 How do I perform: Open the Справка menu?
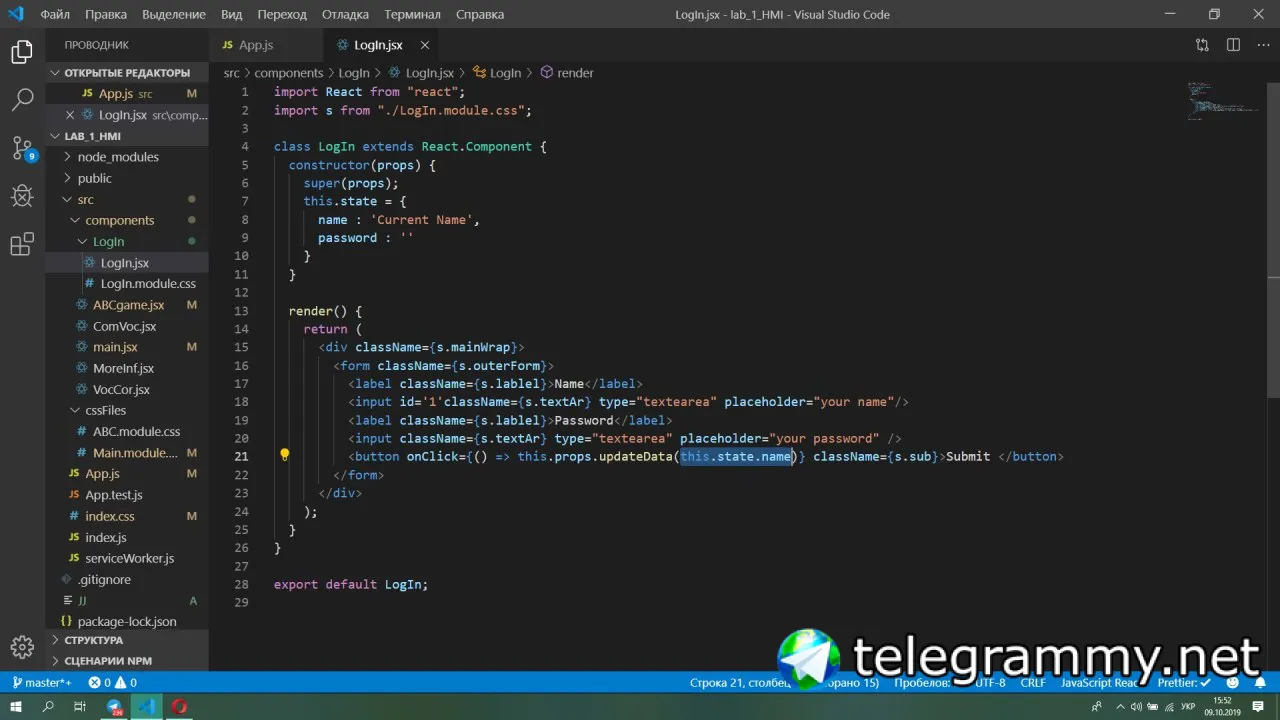click(480, 15)
